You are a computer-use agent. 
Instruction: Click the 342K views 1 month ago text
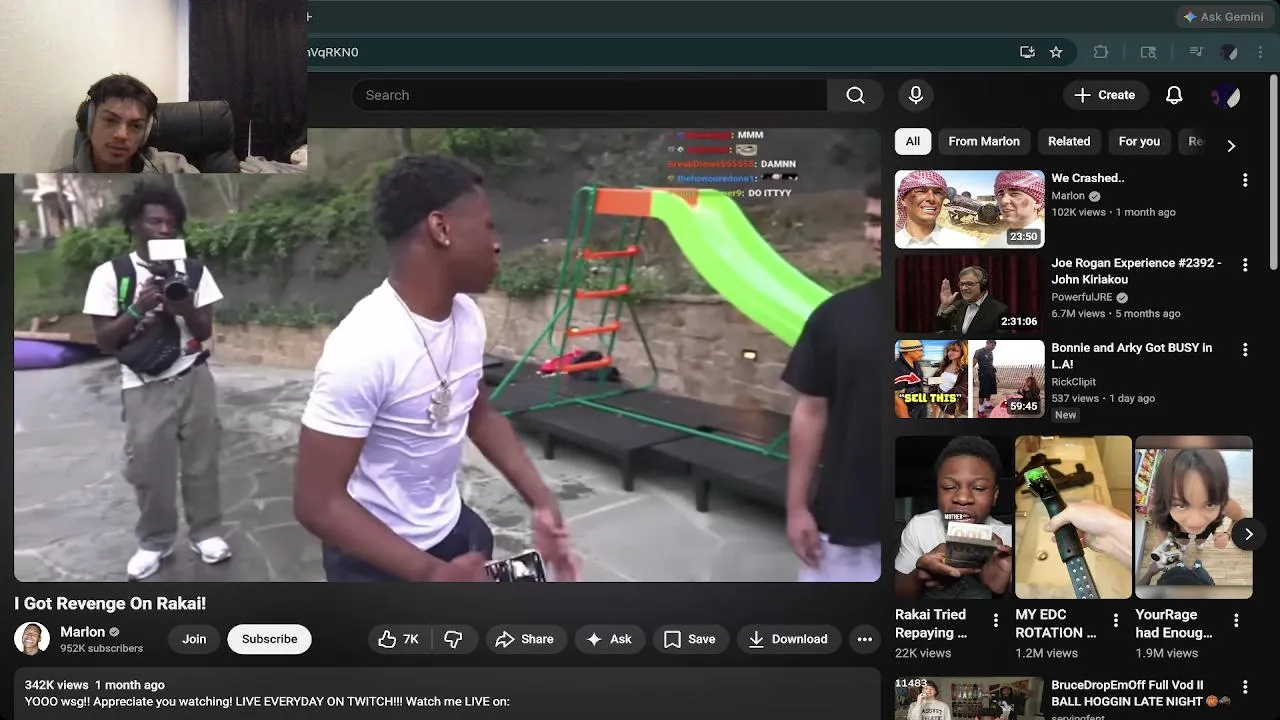[95, 685]
